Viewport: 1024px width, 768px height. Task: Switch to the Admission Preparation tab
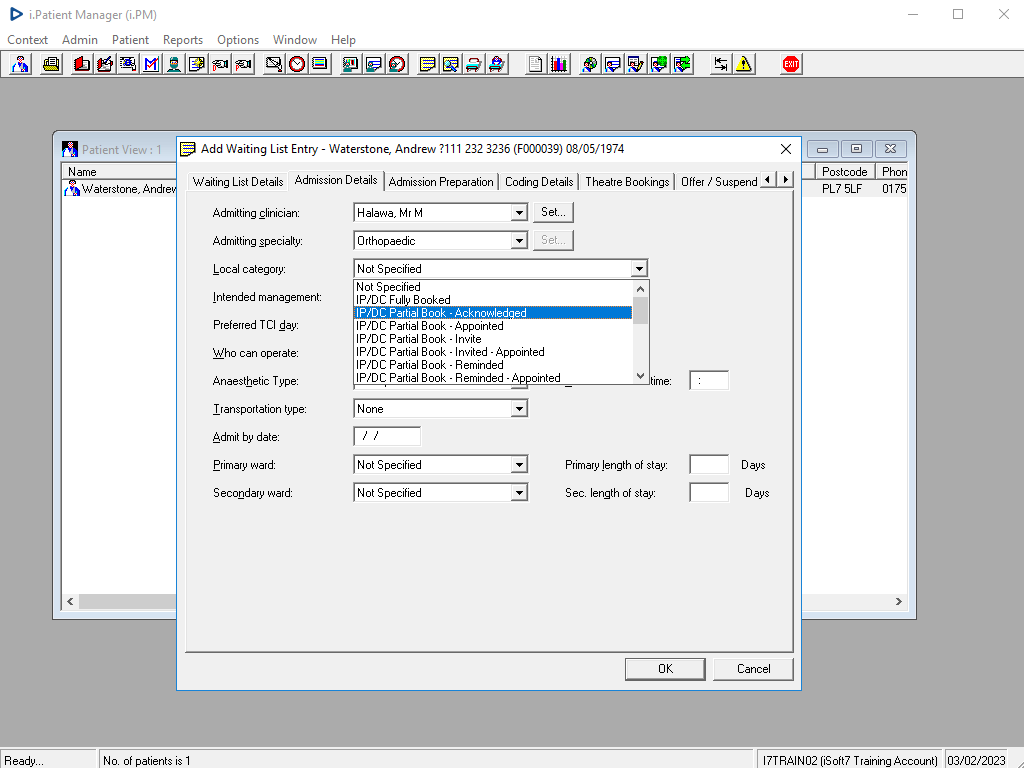point(441,182)
